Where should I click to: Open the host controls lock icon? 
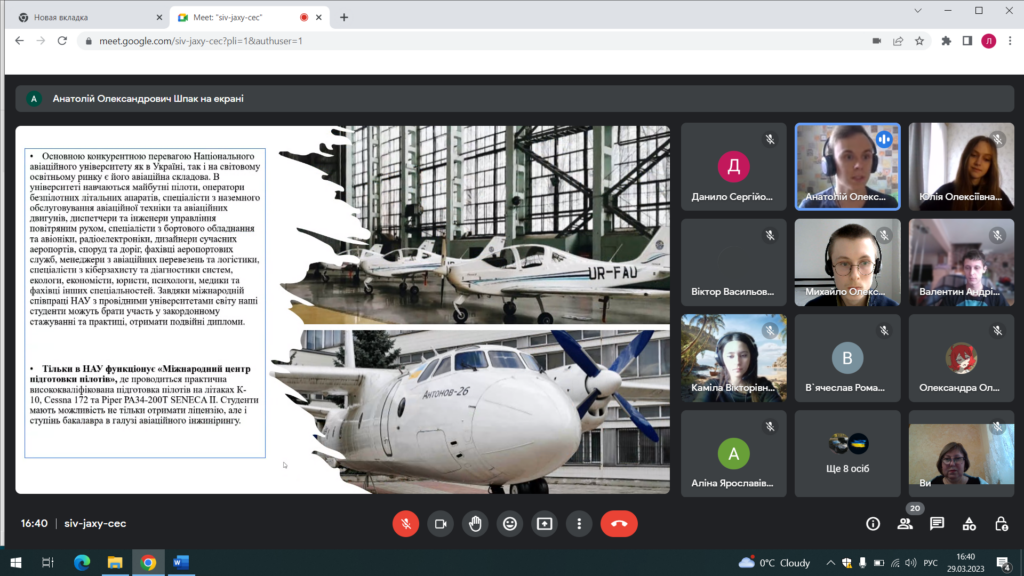coord(1001,523)
